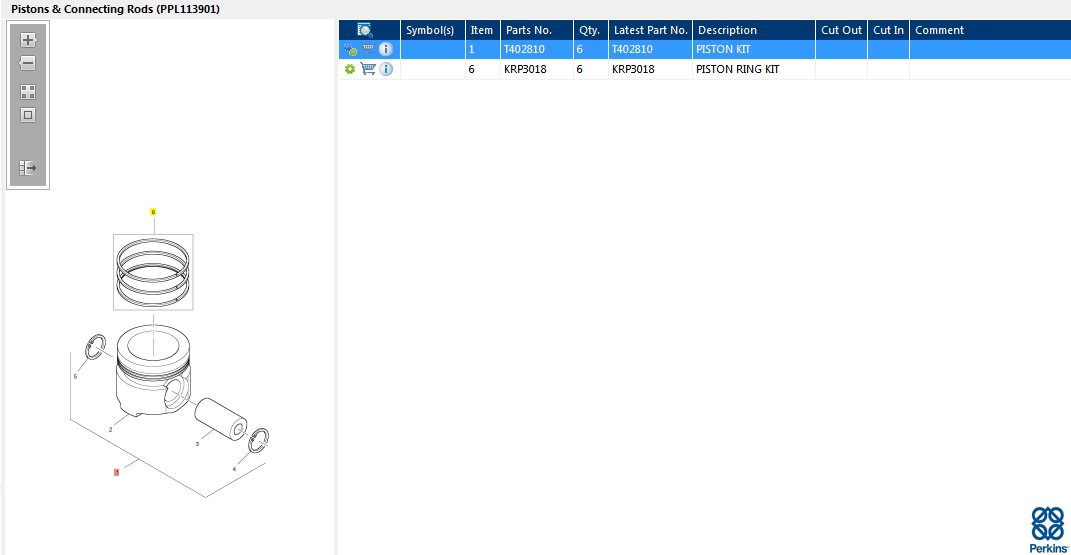1071x555 pixels.
Task: Sort by Qty. column header
Action: [x=591, y=30]
